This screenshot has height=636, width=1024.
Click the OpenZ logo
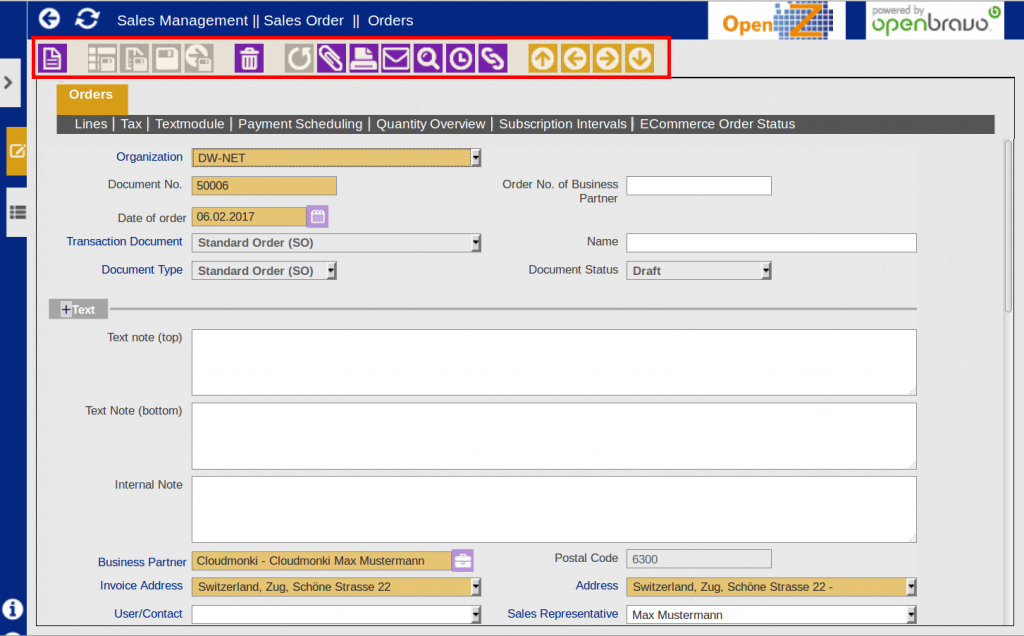(x=776, y=21)
